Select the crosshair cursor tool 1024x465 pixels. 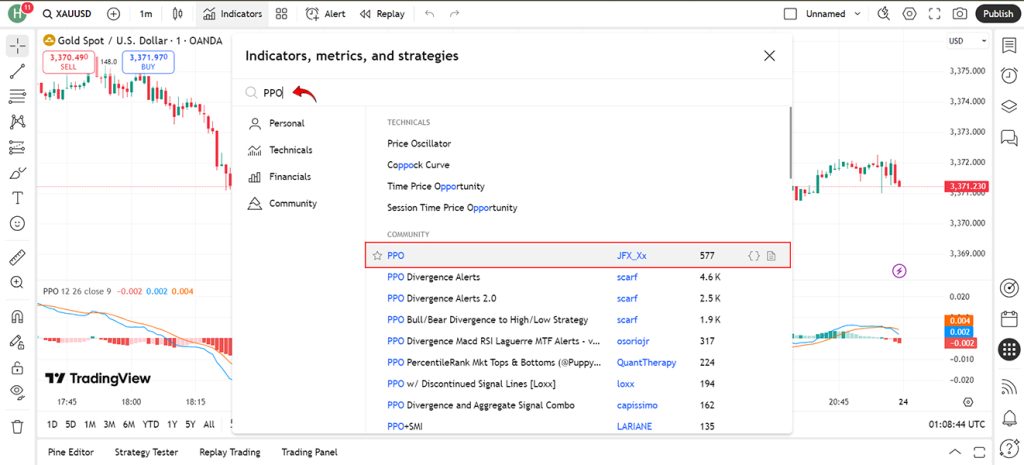18,46
